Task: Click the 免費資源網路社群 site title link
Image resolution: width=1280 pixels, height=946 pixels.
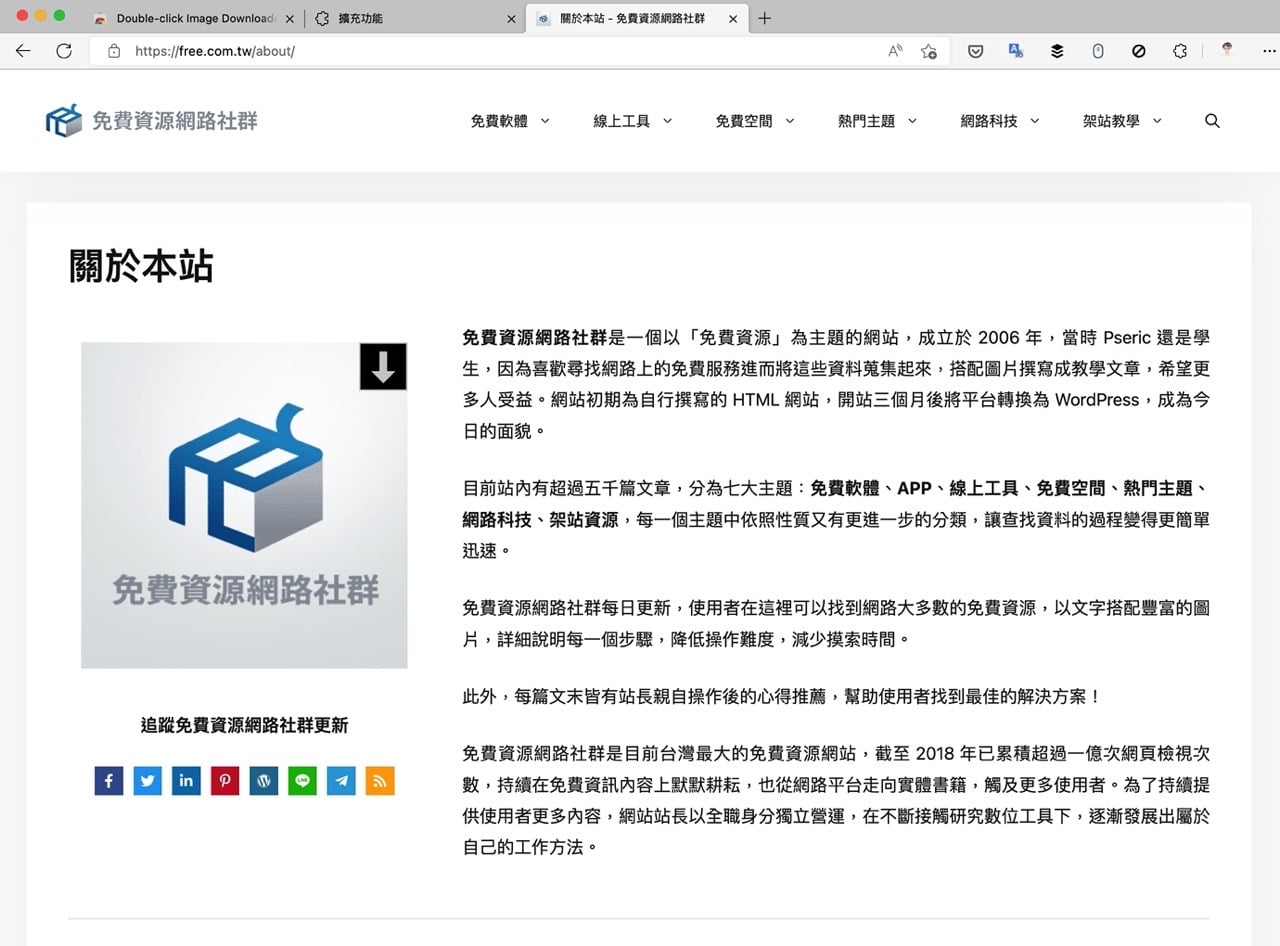Action: click(x=174, y=121)
